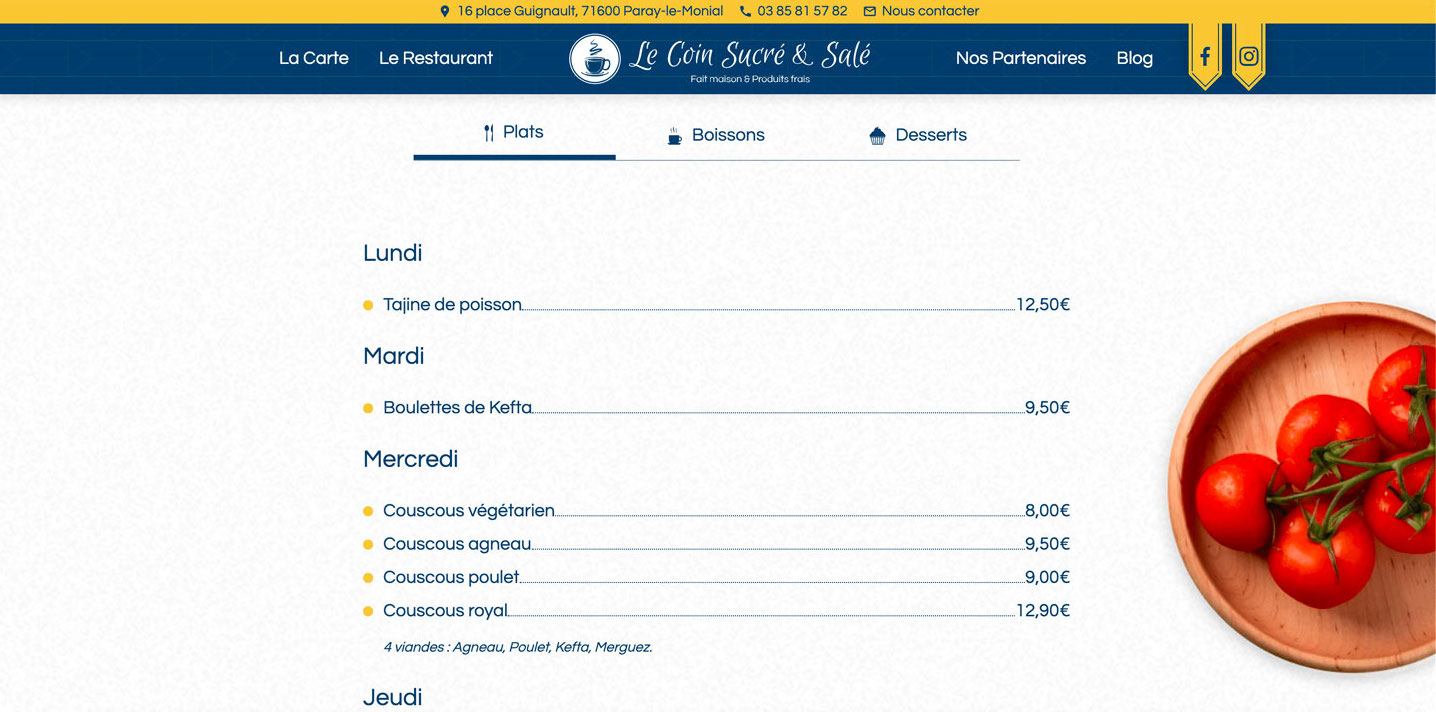The image size is (1436, 712).
Task: Click the envelope contact icon
Action: 869,12
